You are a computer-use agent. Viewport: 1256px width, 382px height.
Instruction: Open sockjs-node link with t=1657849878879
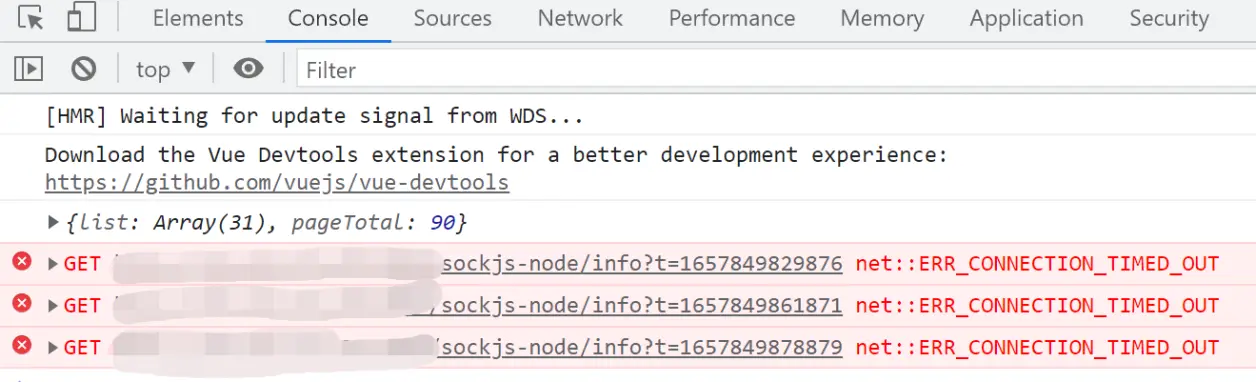[638, 347]
